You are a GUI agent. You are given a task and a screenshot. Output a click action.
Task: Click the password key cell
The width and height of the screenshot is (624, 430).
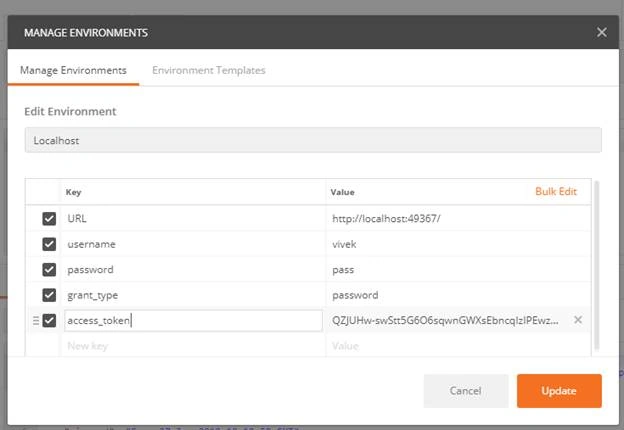pyautogui.click(x=193, y=269)
